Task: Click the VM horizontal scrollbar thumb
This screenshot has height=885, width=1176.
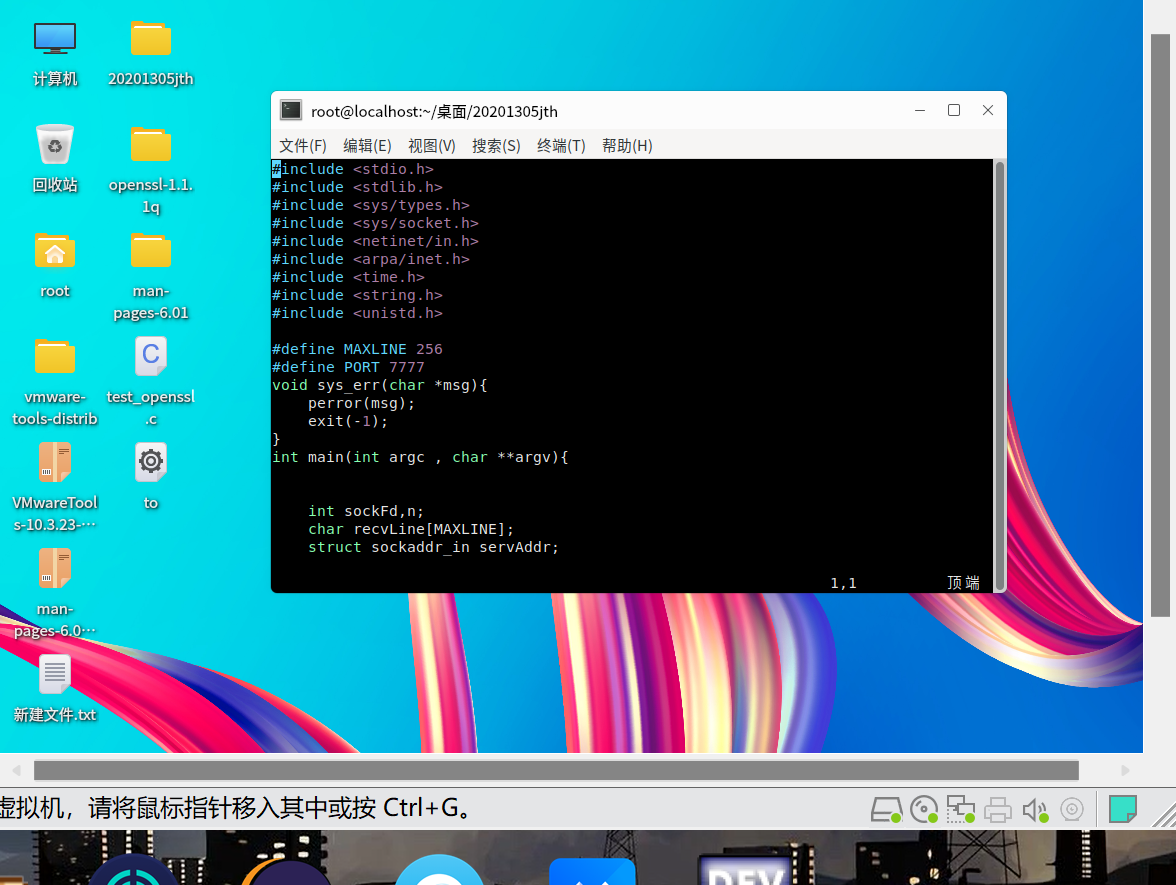Action: coord(556,770)
